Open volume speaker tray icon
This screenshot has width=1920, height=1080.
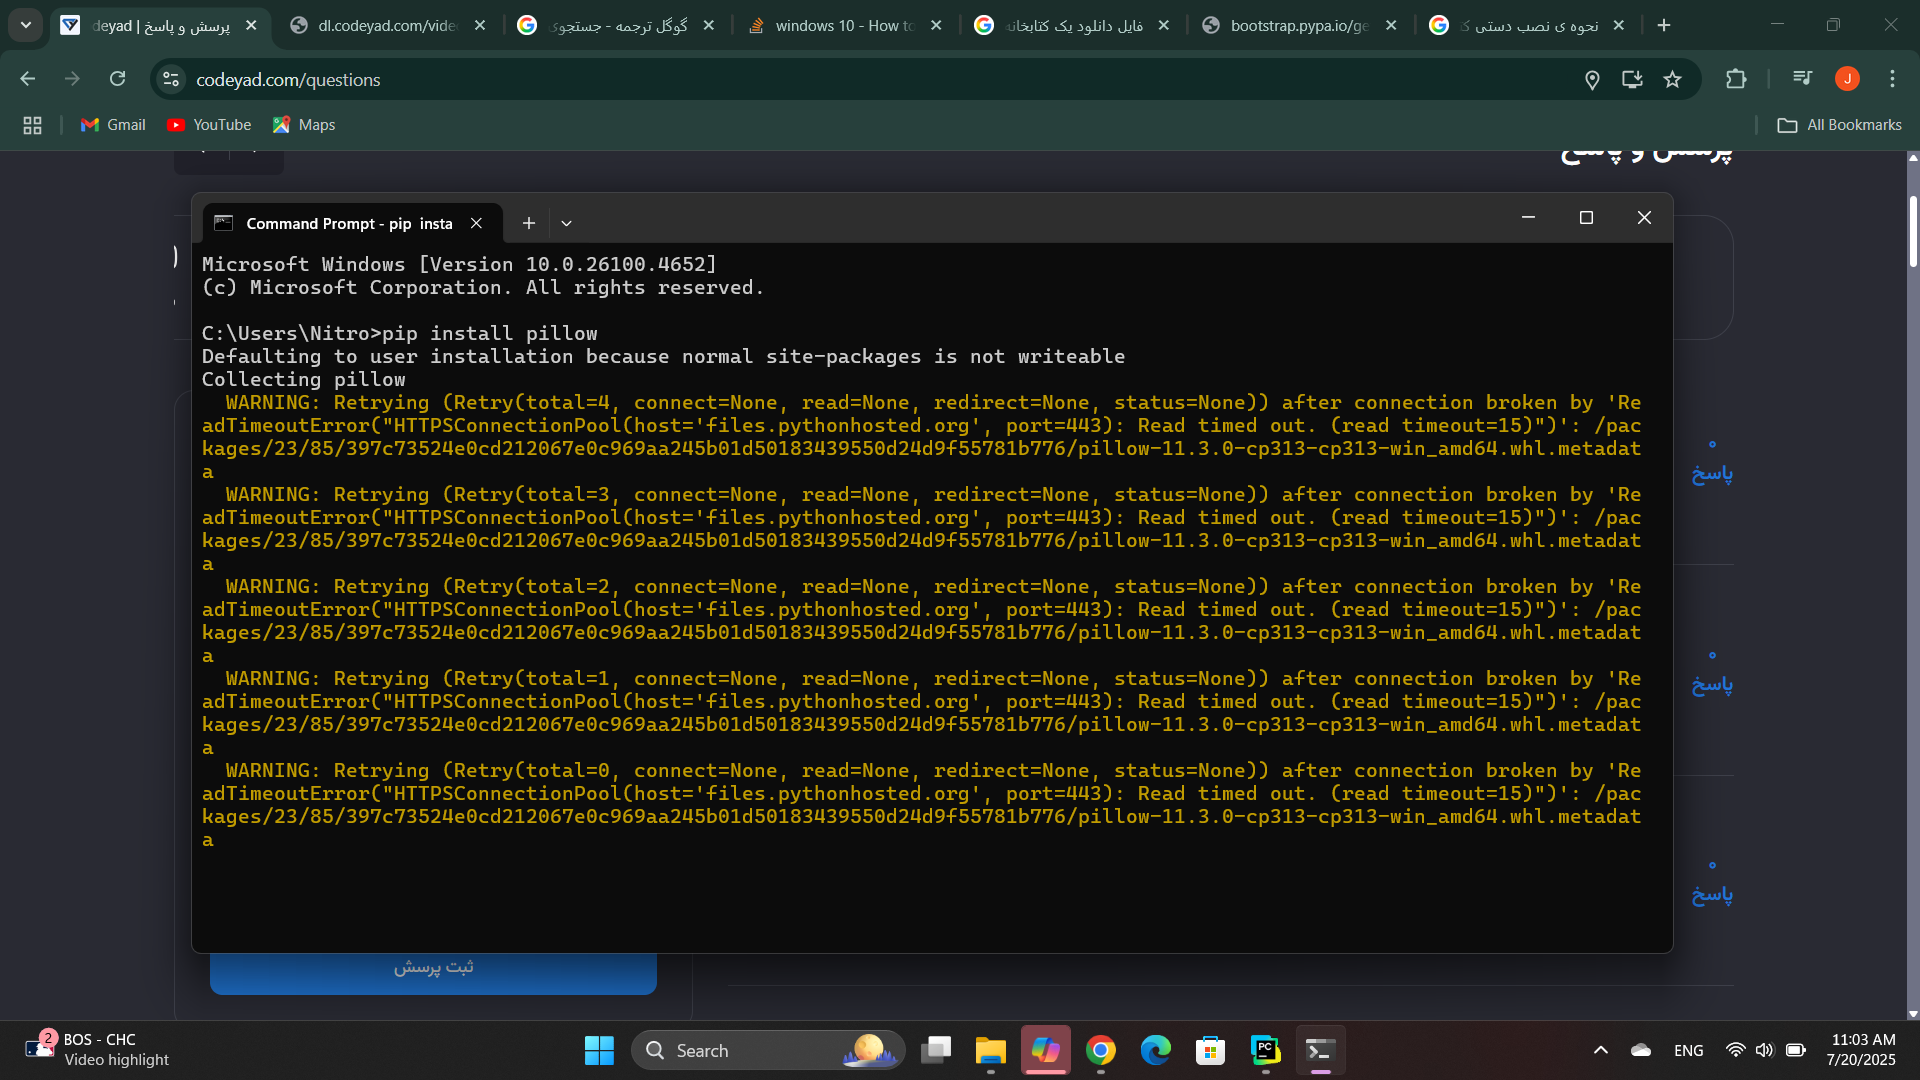[x=1765, y=1050]
